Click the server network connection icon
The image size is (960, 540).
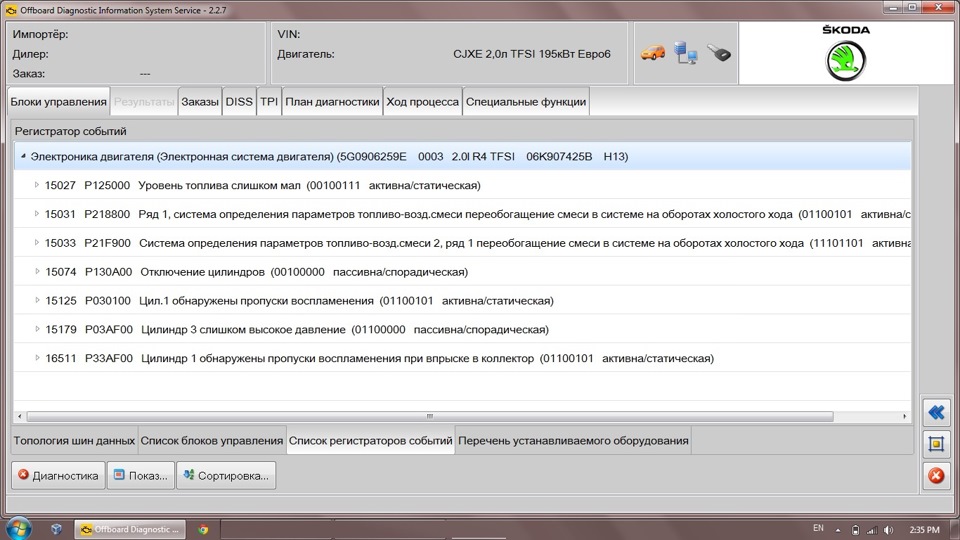pyautogui.click(x=686, y=53)
